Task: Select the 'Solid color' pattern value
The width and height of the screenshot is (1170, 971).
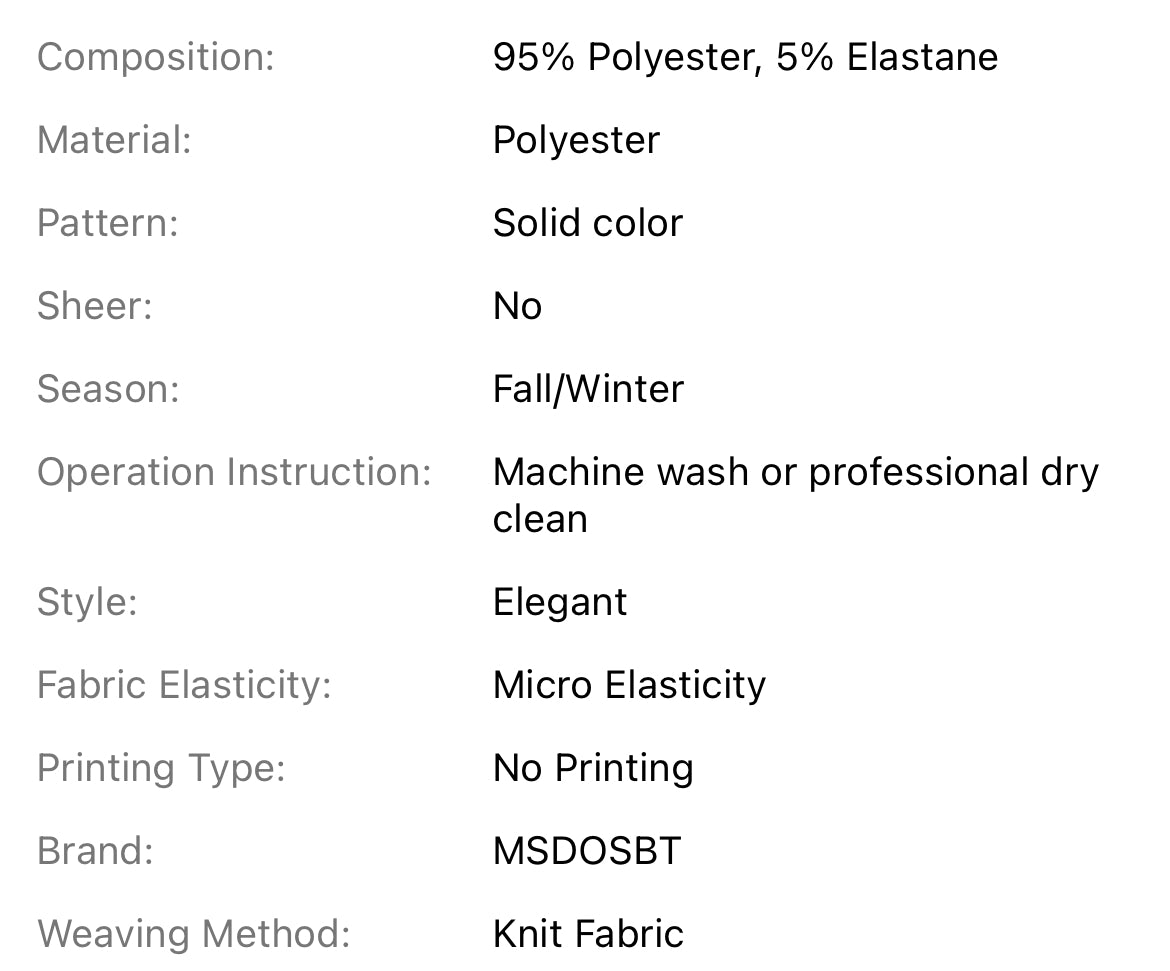Action: [x=587, y=223]
